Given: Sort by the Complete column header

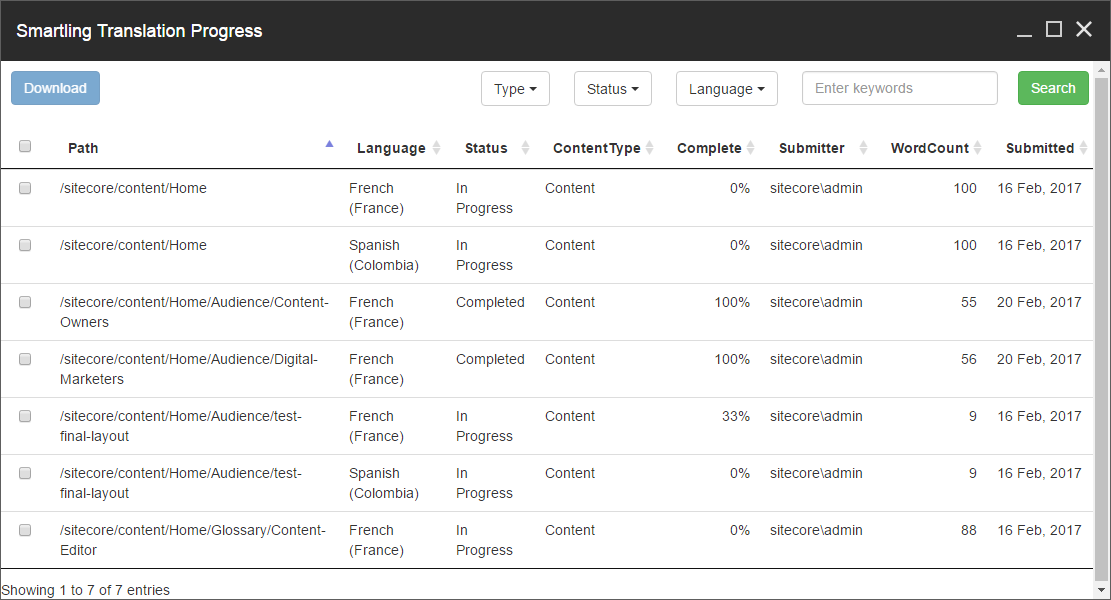Looking at the screenshot, I should [711, 148].
